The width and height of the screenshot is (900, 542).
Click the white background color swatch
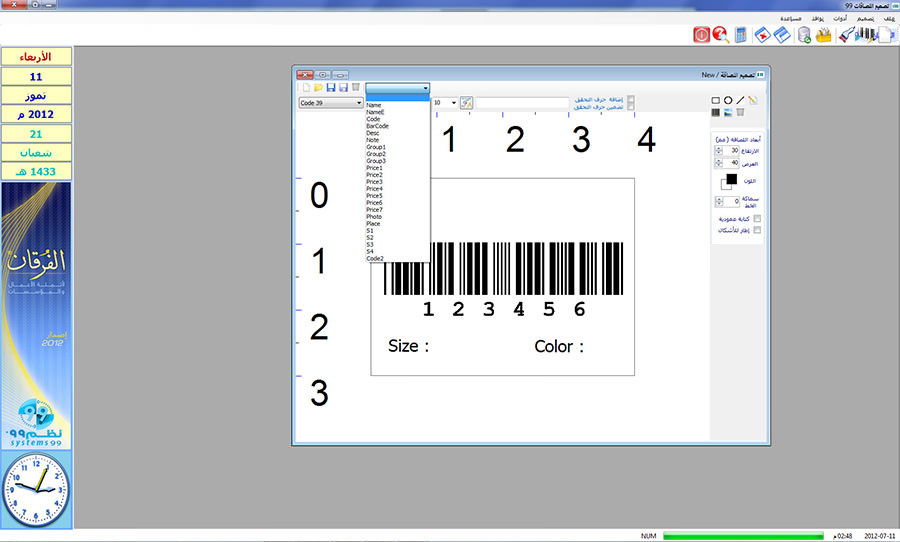pos(724,185)
